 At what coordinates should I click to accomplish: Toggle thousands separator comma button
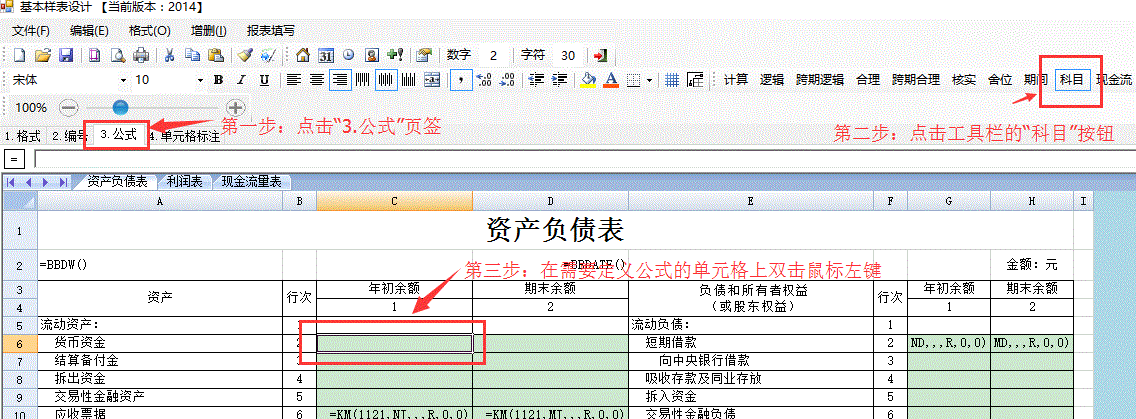coord(460,80)
